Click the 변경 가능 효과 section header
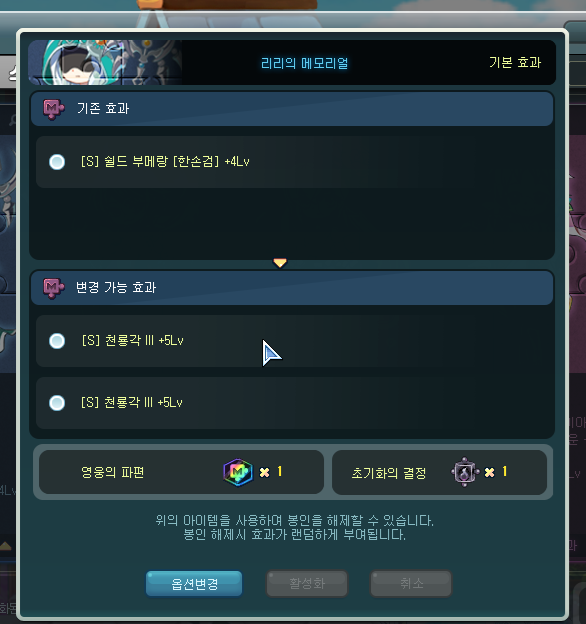This screenshot has height=624, width=586. tap(292, 288)
